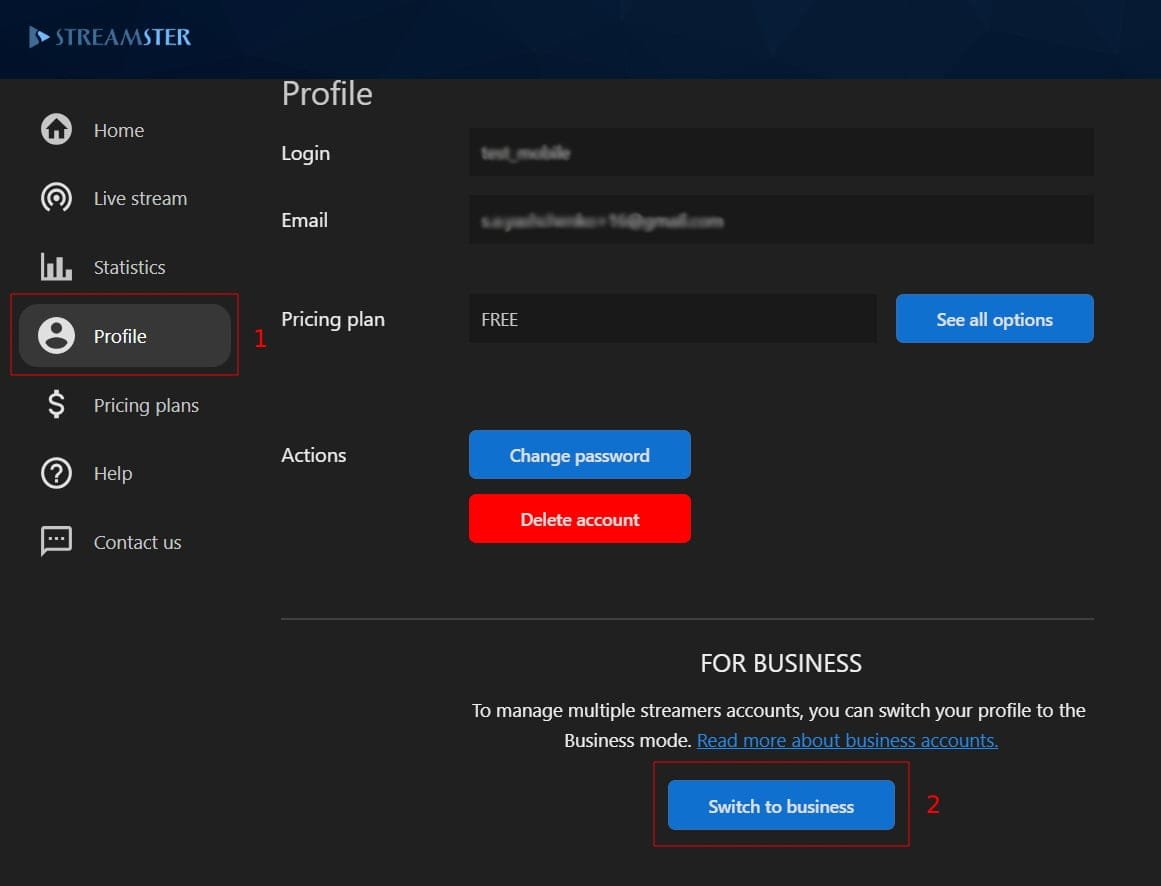Click the Home house icon
The image size is (1161, 886).
[56, 130]
